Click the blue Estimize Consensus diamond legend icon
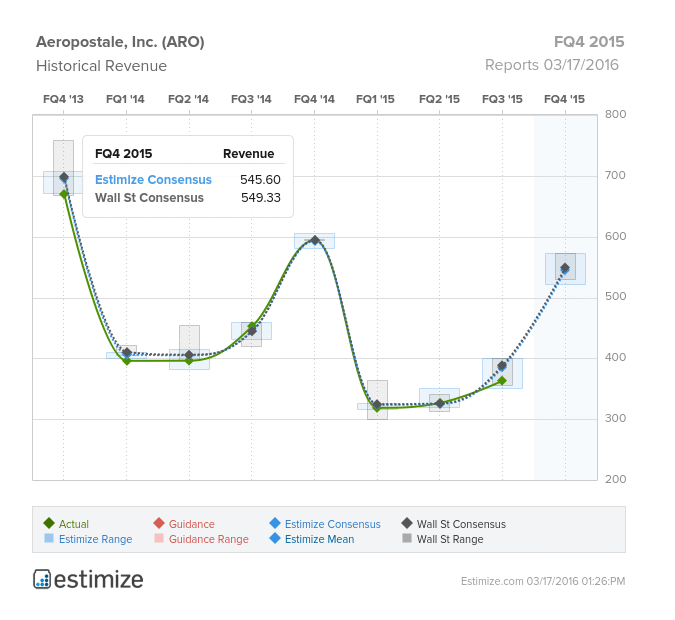The image size is (675, 620). (x=275, y=523)
